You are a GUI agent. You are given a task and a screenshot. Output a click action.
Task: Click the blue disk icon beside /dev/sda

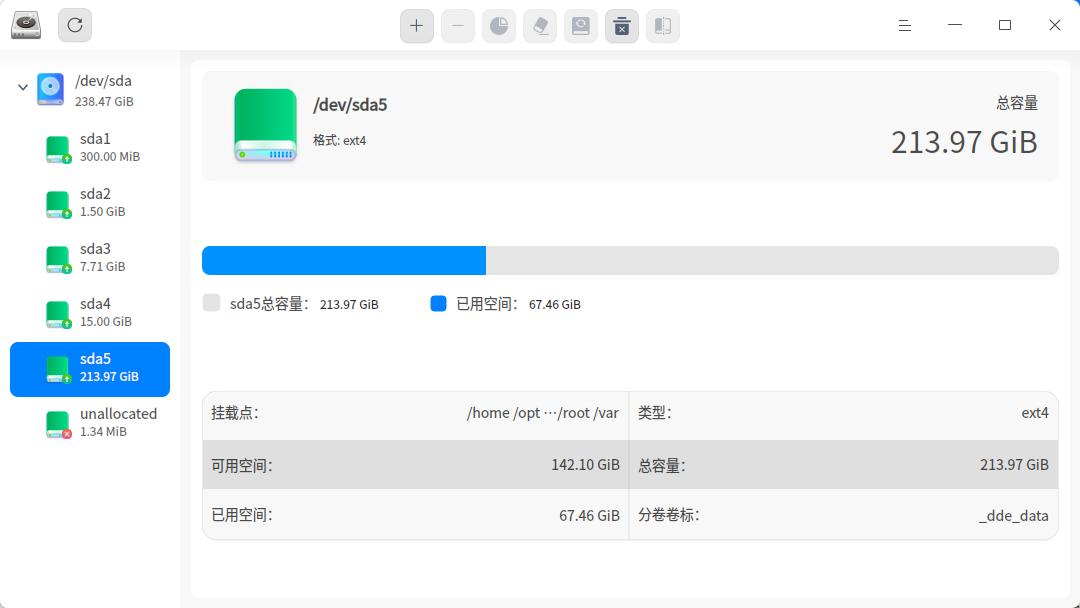click(x=50, y=90)
